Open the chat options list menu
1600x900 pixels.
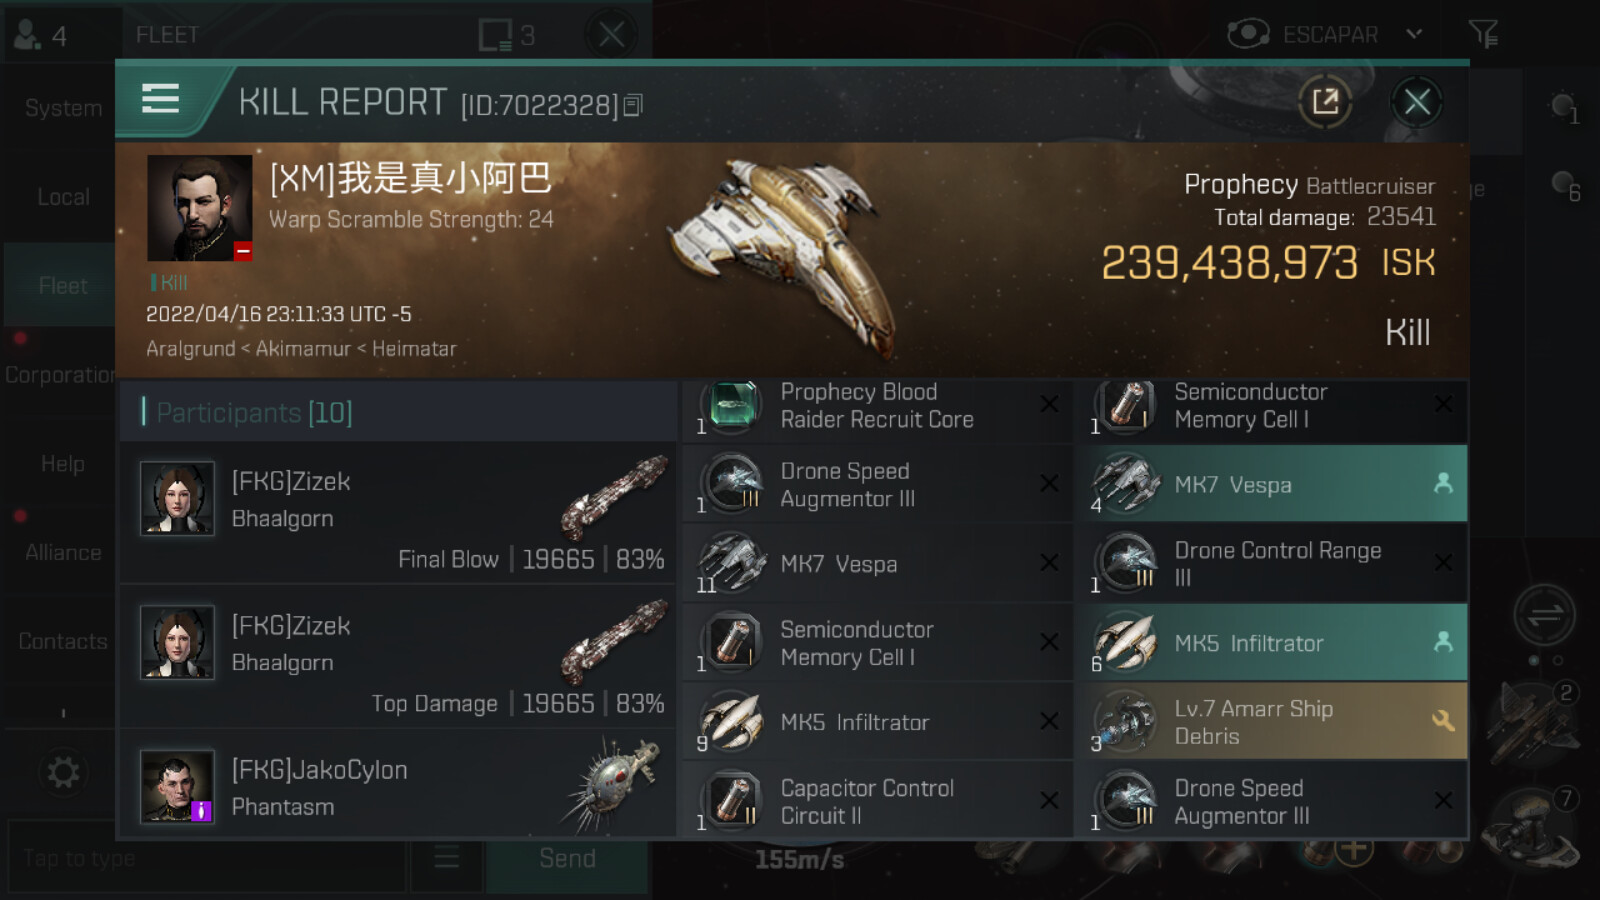[x=446, y=858]
